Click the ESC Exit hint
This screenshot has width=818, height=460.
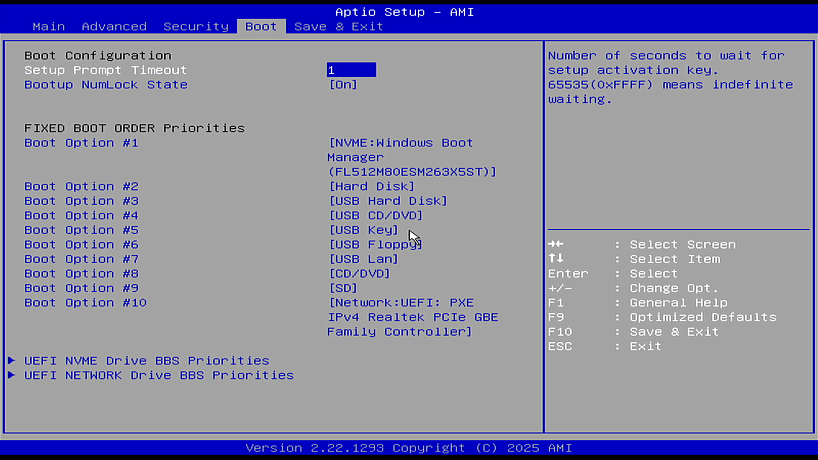click(605, 346)
